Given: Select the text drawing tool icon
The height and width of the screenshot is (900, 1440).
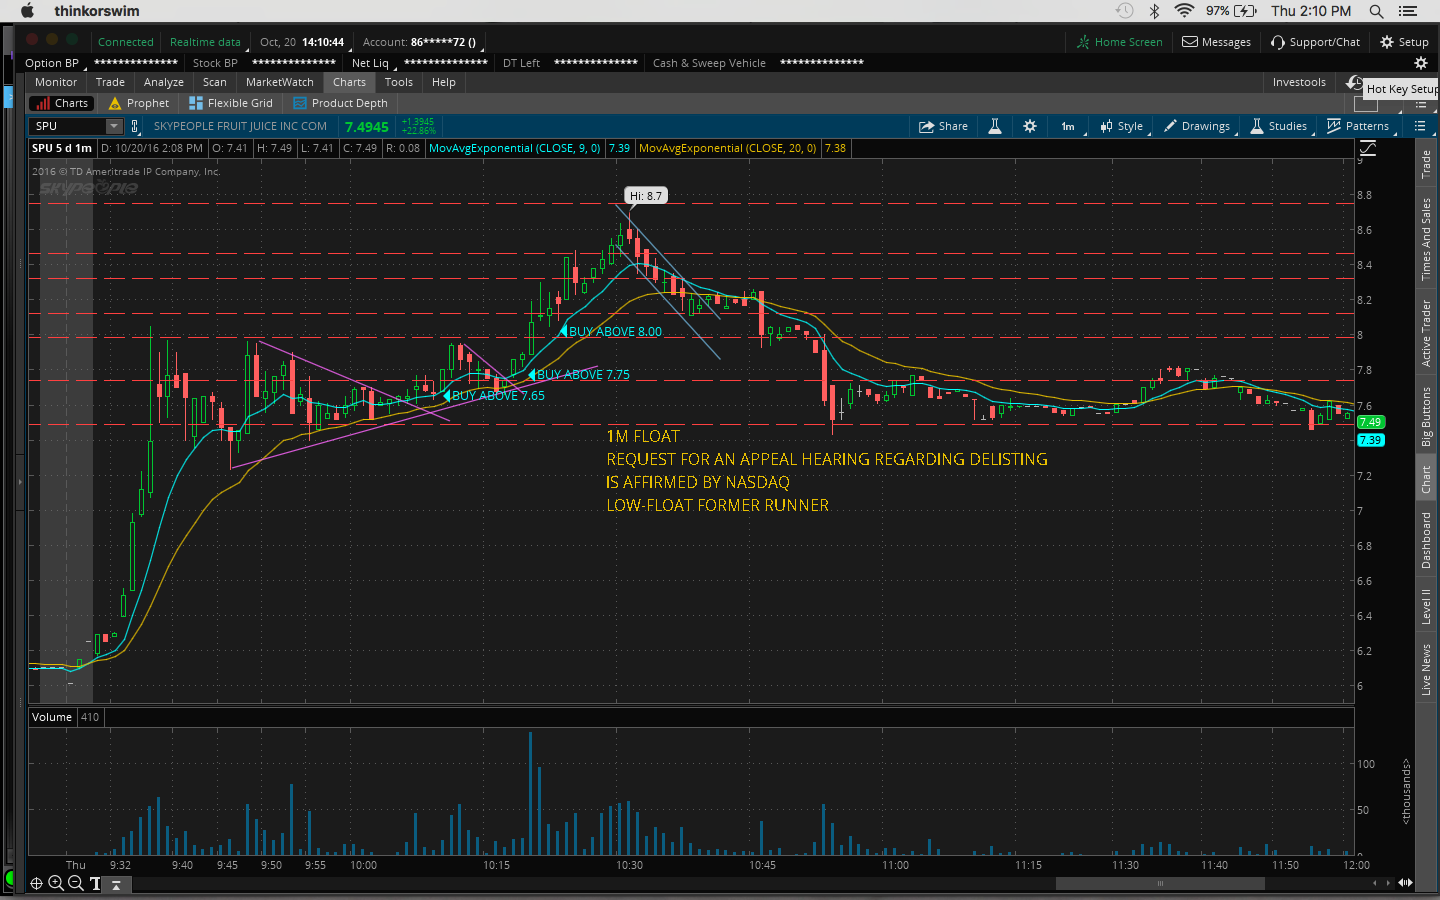Looking at the screenshot, I should [95, 883].
